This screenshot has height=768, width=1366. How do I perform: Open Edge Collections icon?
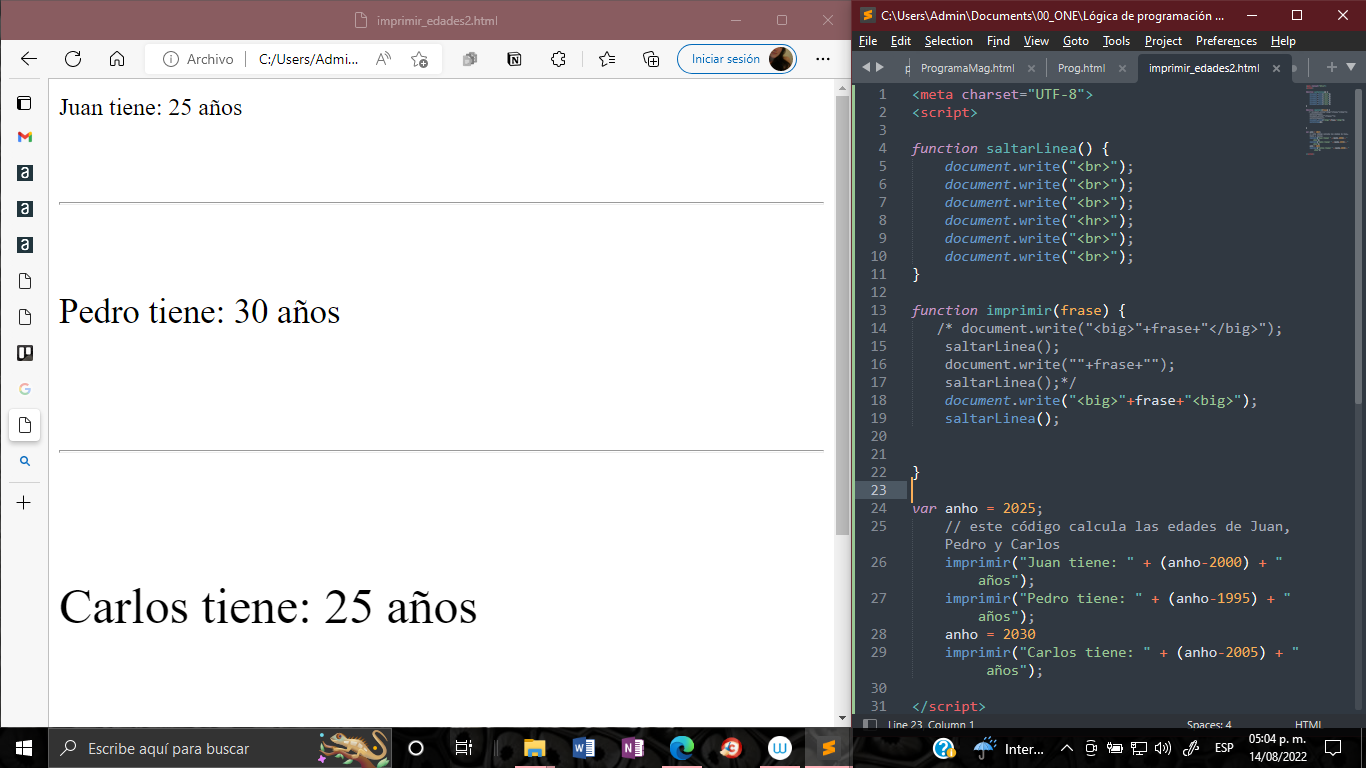click(651, 59)
